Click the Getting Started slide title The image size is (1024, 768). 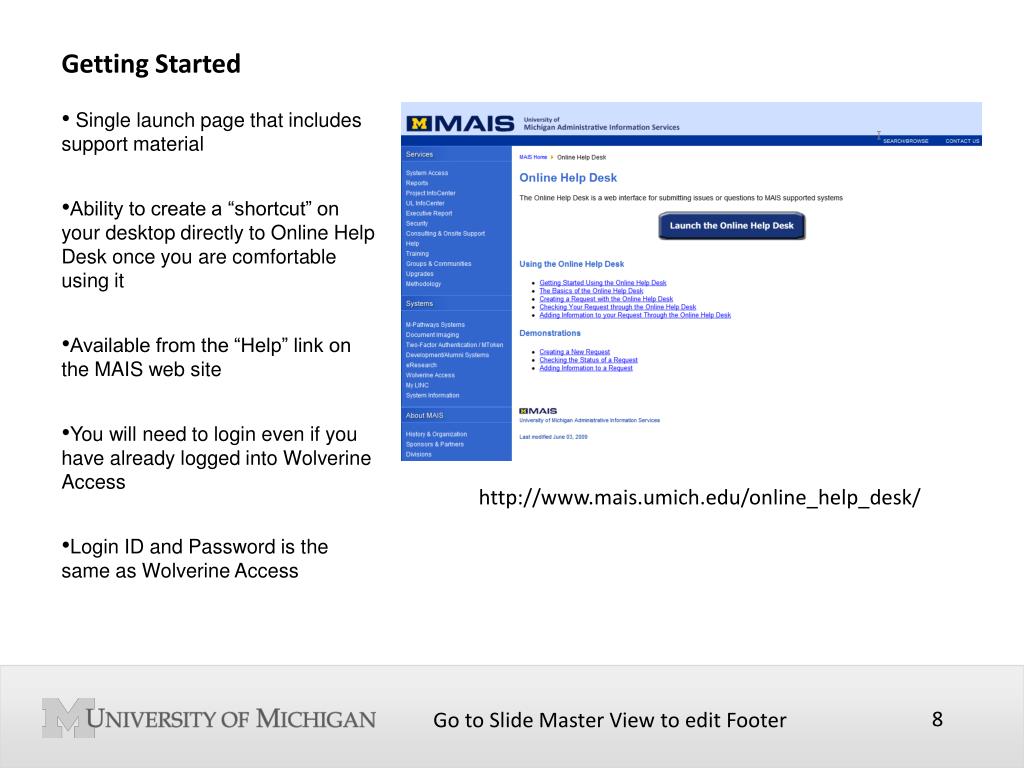[151, 64]
